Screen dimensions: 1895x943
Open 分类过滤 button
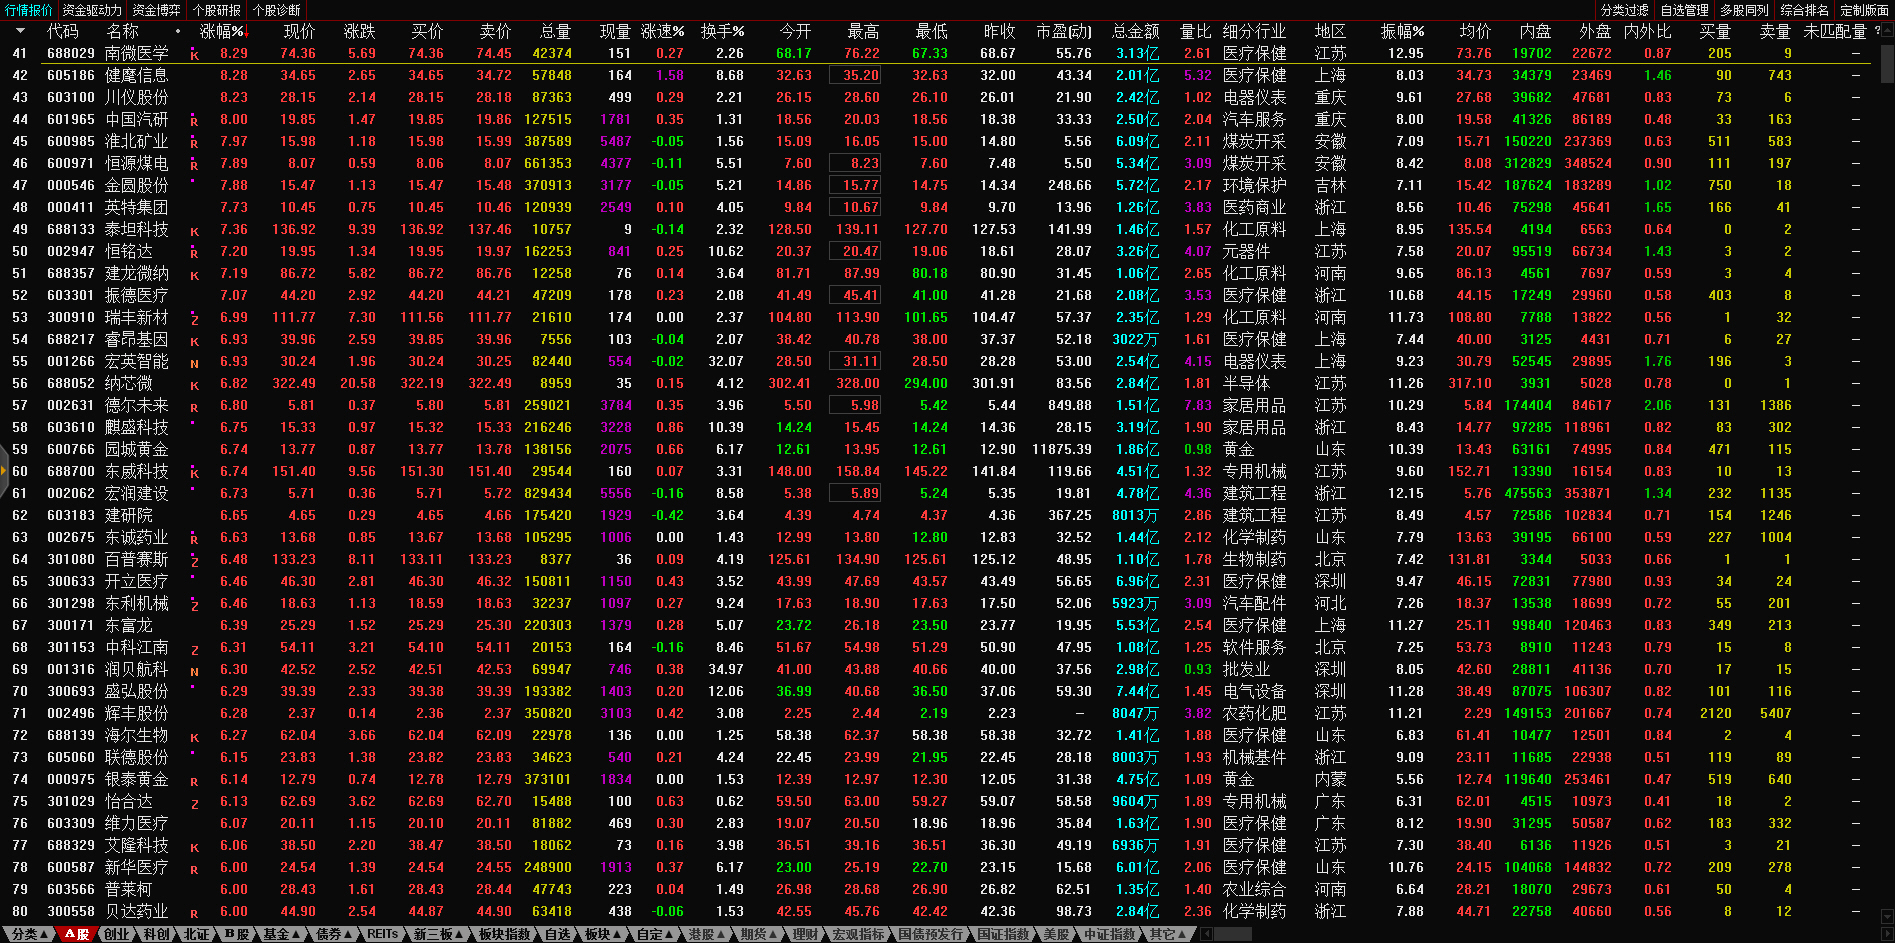pyautogui.click(x=1625, y=10)
